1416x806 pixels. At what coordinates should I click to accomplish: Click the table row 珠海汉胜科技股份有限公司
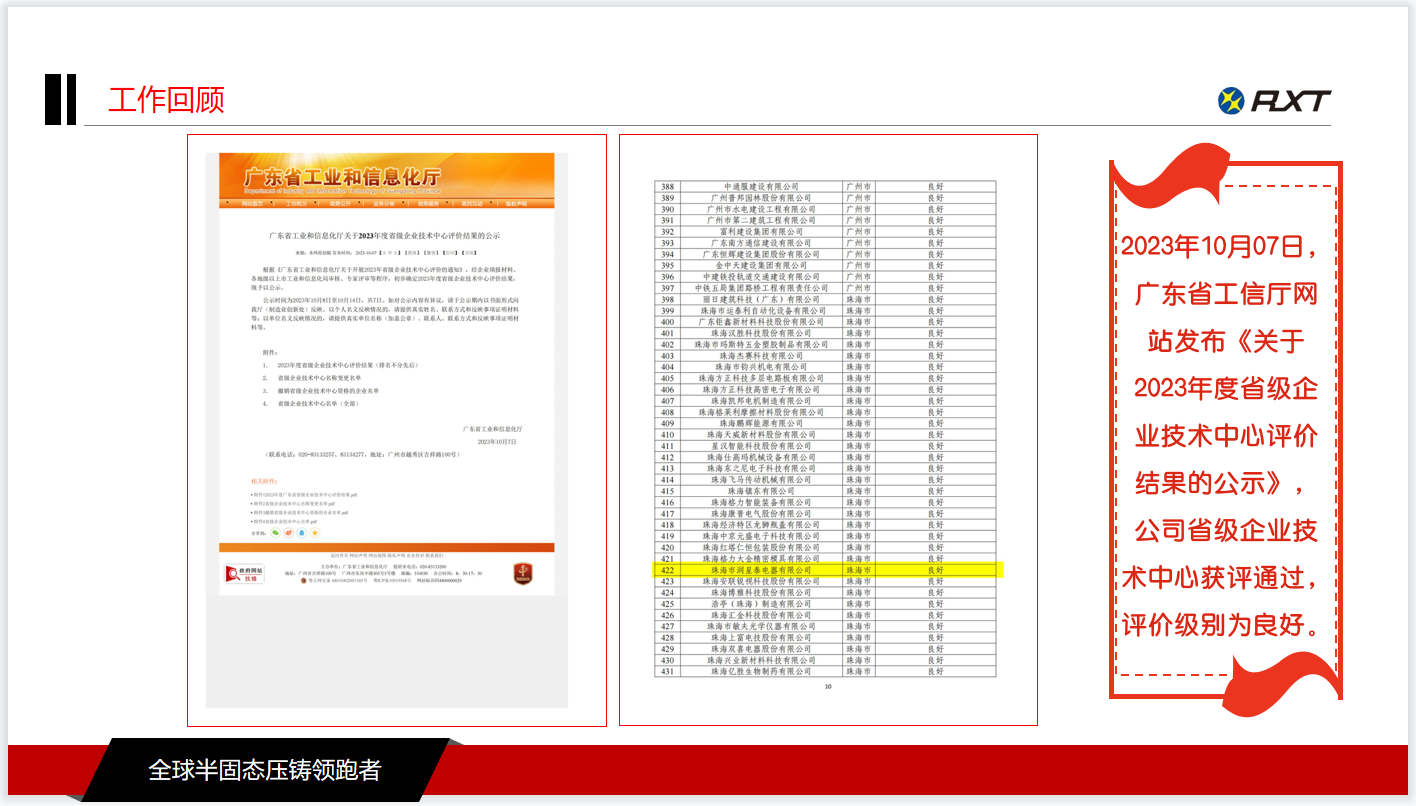(x=825, y=333)
